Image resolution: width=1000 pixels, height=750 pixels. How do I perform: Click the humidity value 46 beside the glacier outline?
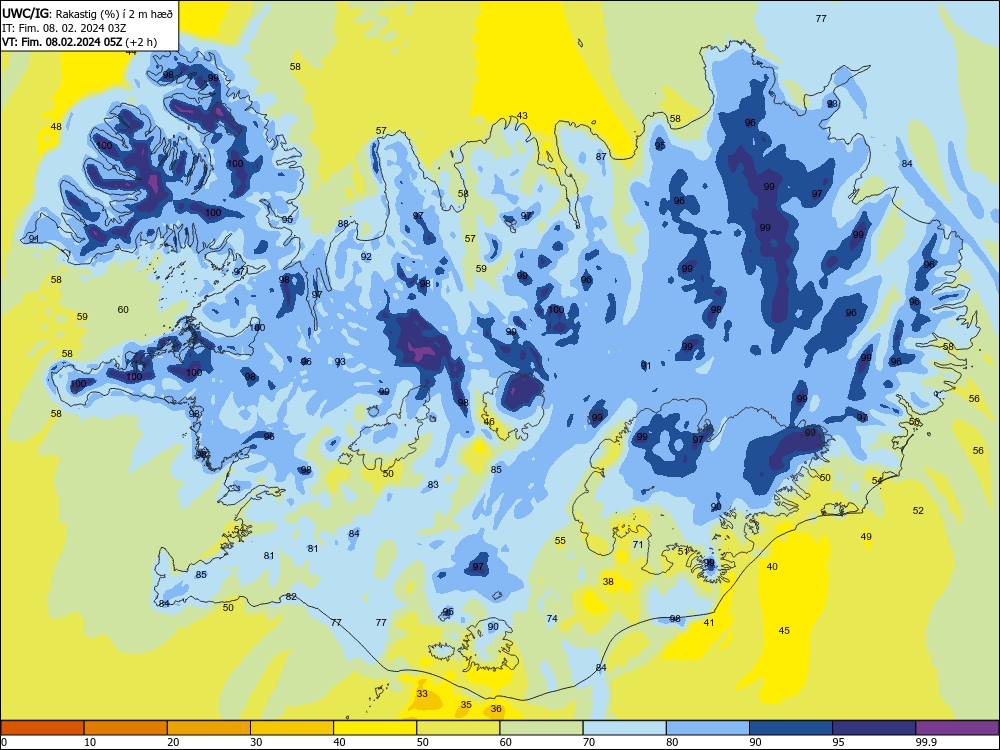pos(489,421)
